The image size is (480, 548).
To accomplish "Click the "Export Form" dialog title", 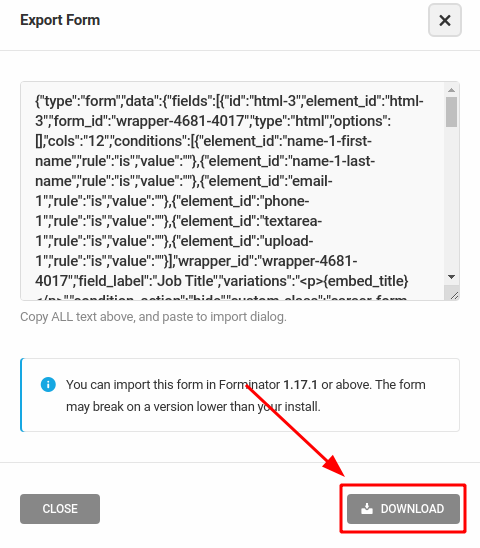I will click(x=60, y=20).
